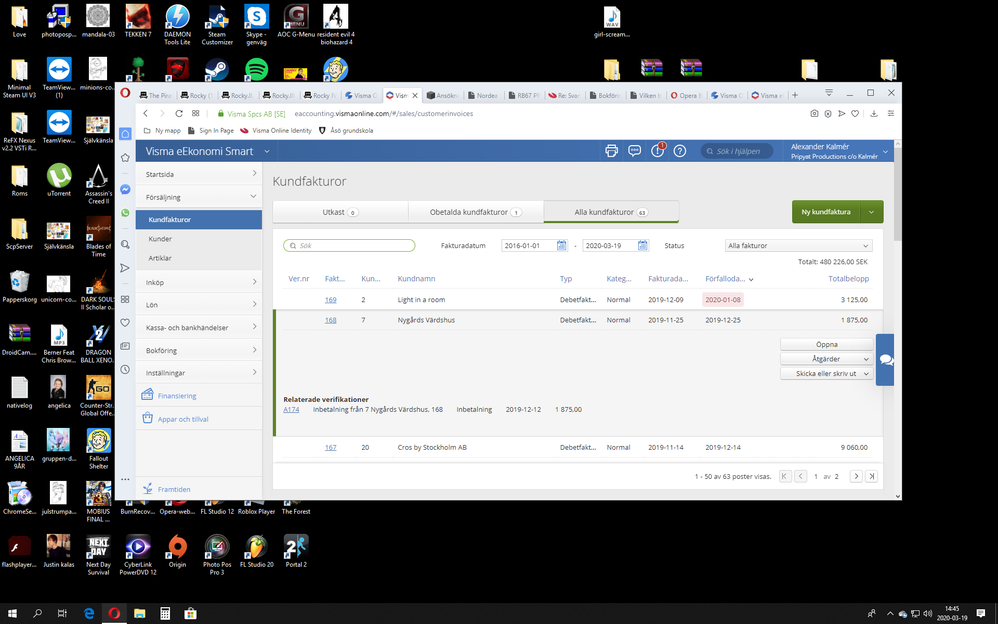Screen dimensions: 998x624
Task: Open the Ny kundfaktura split-button arrow
Action: click(871, 212)
